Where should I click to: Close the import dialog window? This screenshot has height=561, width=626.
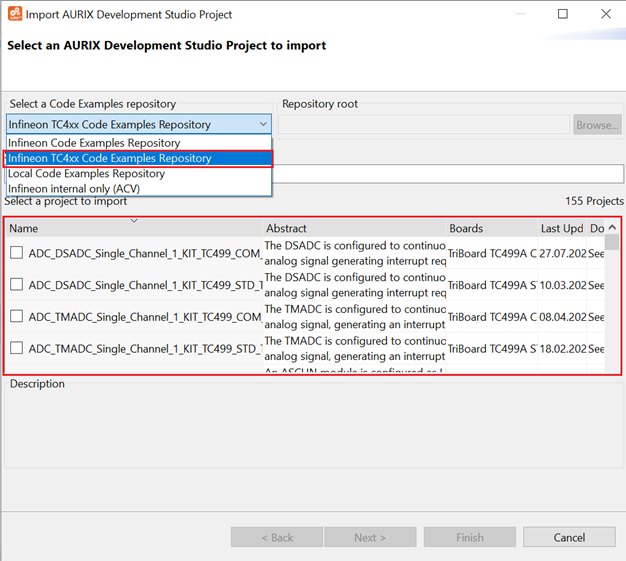click(606, 14)
